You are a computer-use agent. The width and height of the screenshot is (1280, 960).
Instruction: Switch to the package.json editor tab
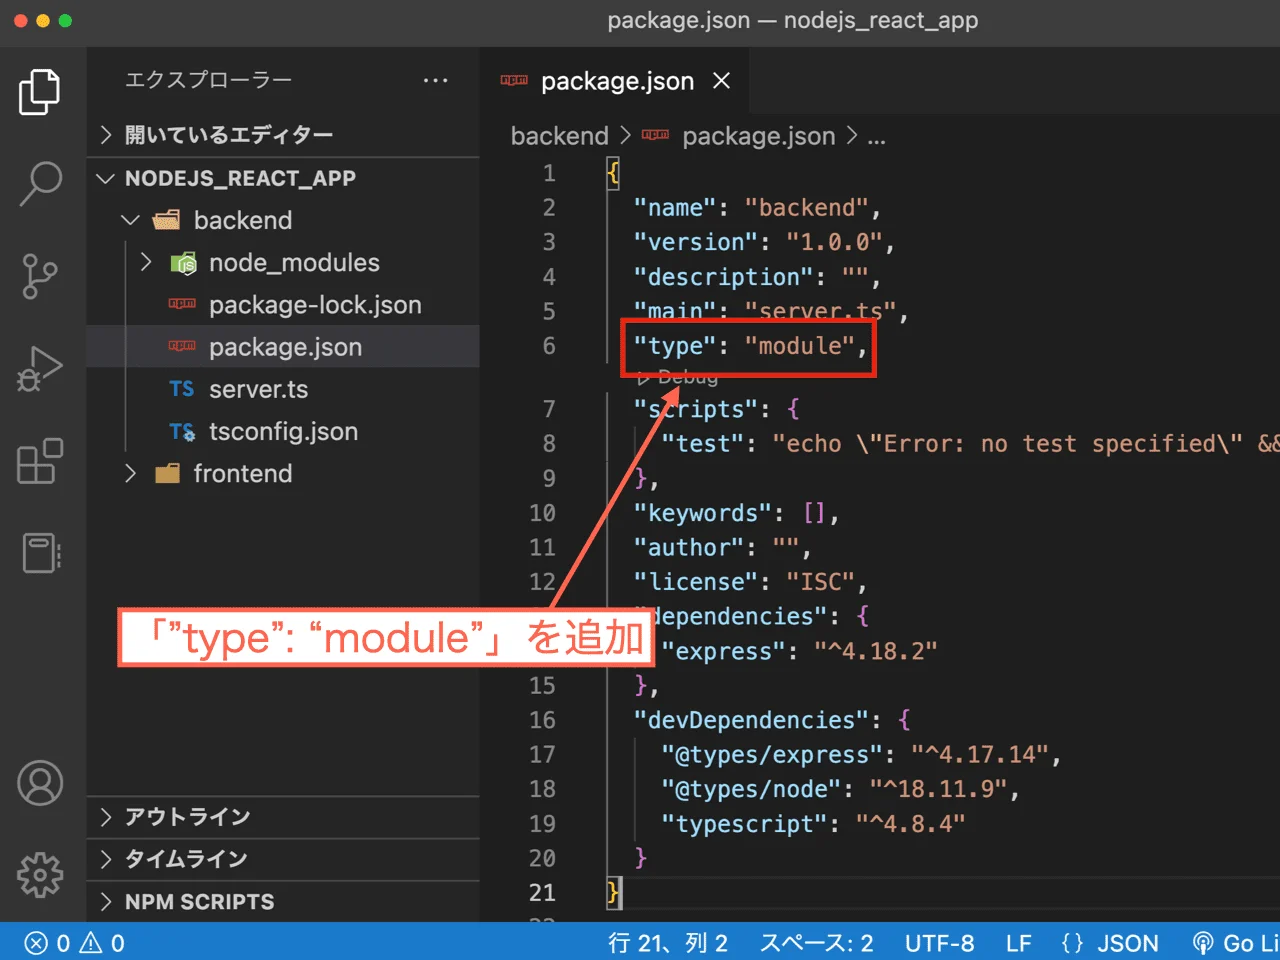(617, 80)
